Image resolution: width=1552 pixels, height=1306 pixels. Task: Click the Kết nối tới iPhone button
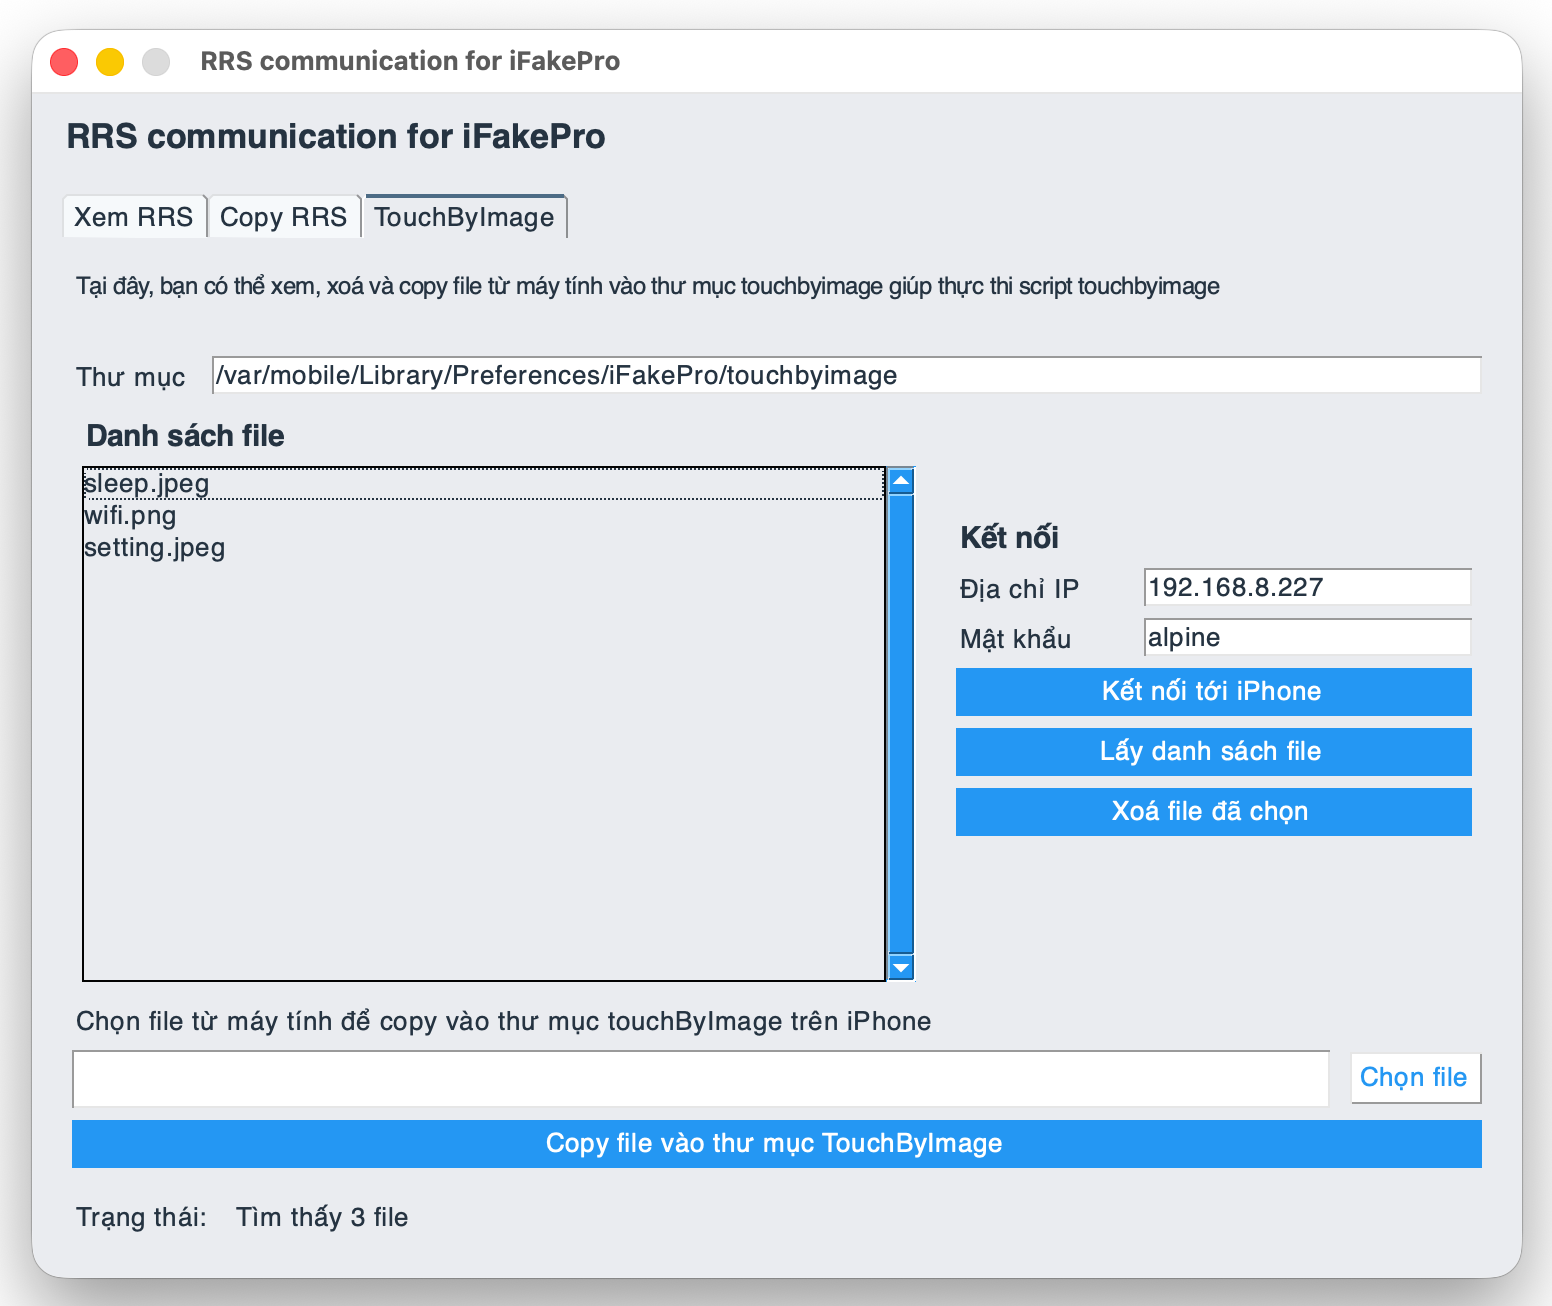pyautogui.click(x=1213, y=692)
